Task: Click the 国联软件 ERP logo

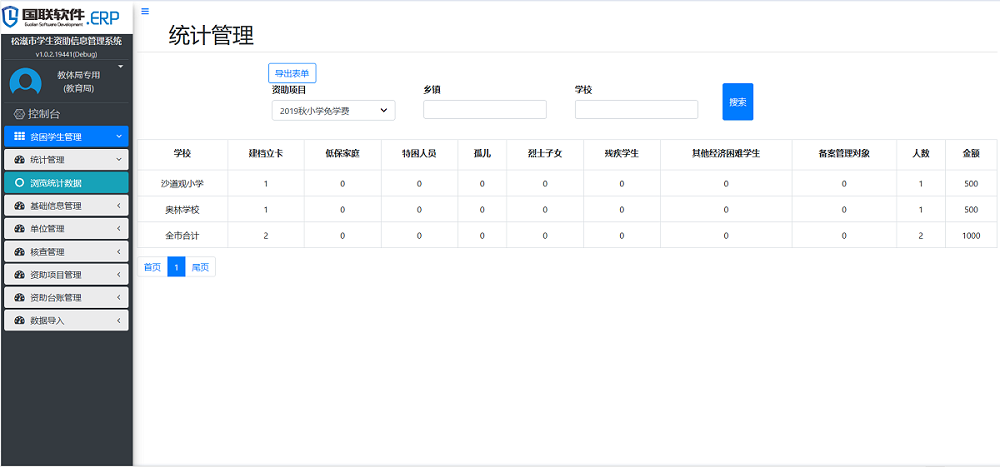Action: [x=62, y=15]
